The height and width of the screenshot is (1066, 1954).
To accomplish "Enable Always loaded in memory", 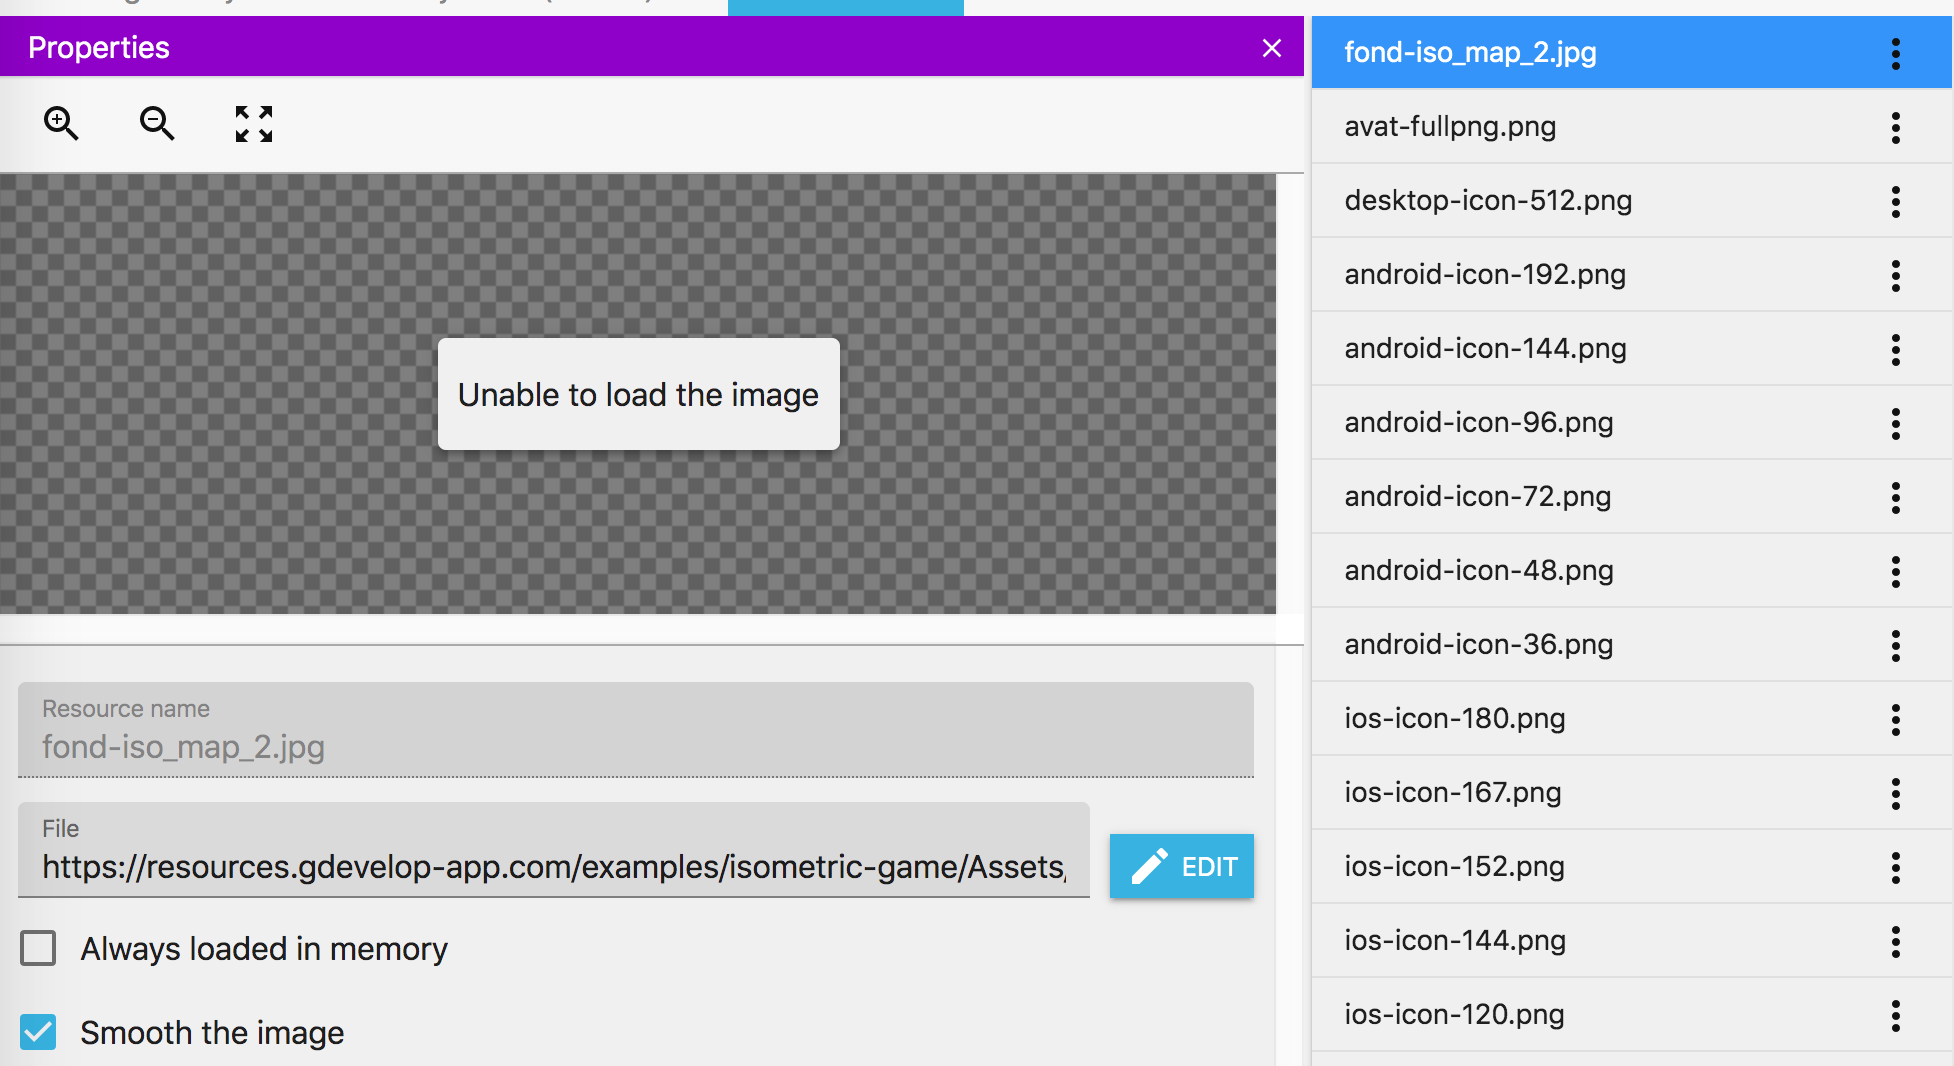I will [38, 948].
